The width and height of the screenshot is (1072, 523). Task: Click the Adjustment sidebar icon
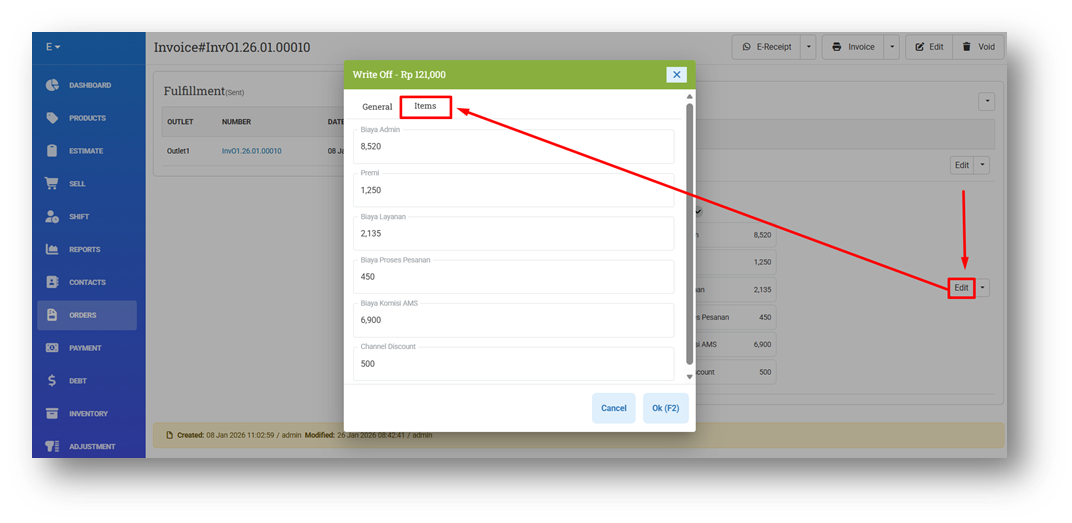[52, 446]
